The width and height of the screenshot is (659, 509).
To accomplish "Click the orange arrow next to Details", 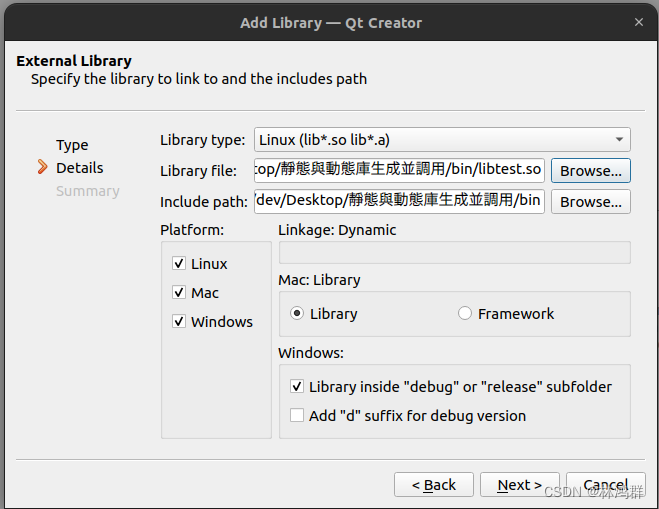I will pyautogui.click(x=42, y=167).
